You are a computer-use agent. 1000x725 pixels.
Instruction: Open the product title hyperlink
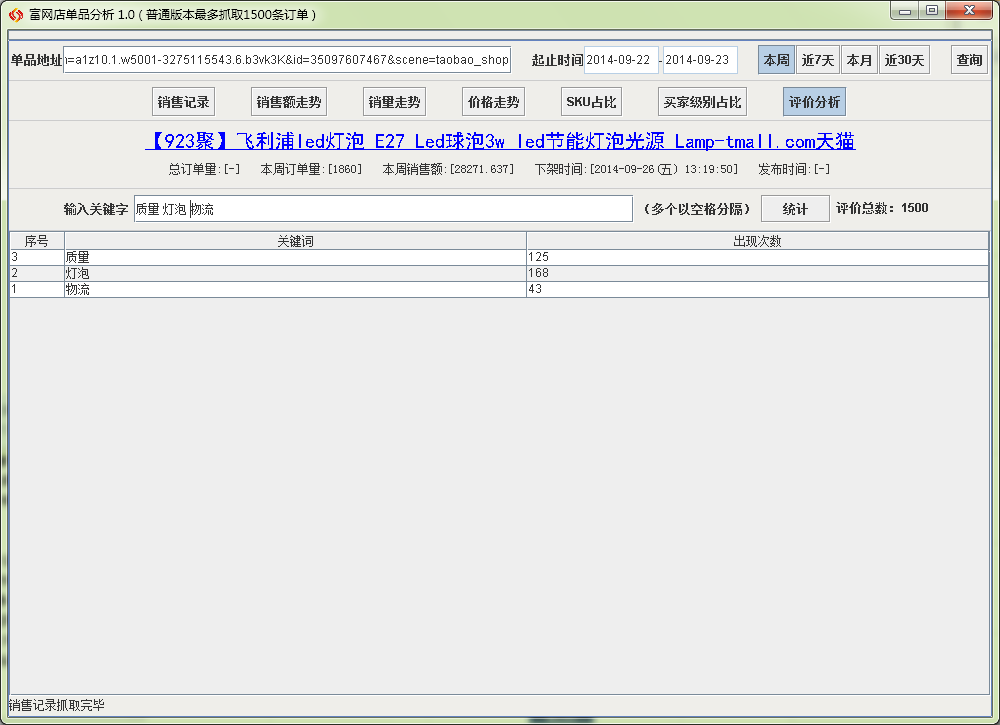click(500, 141)
